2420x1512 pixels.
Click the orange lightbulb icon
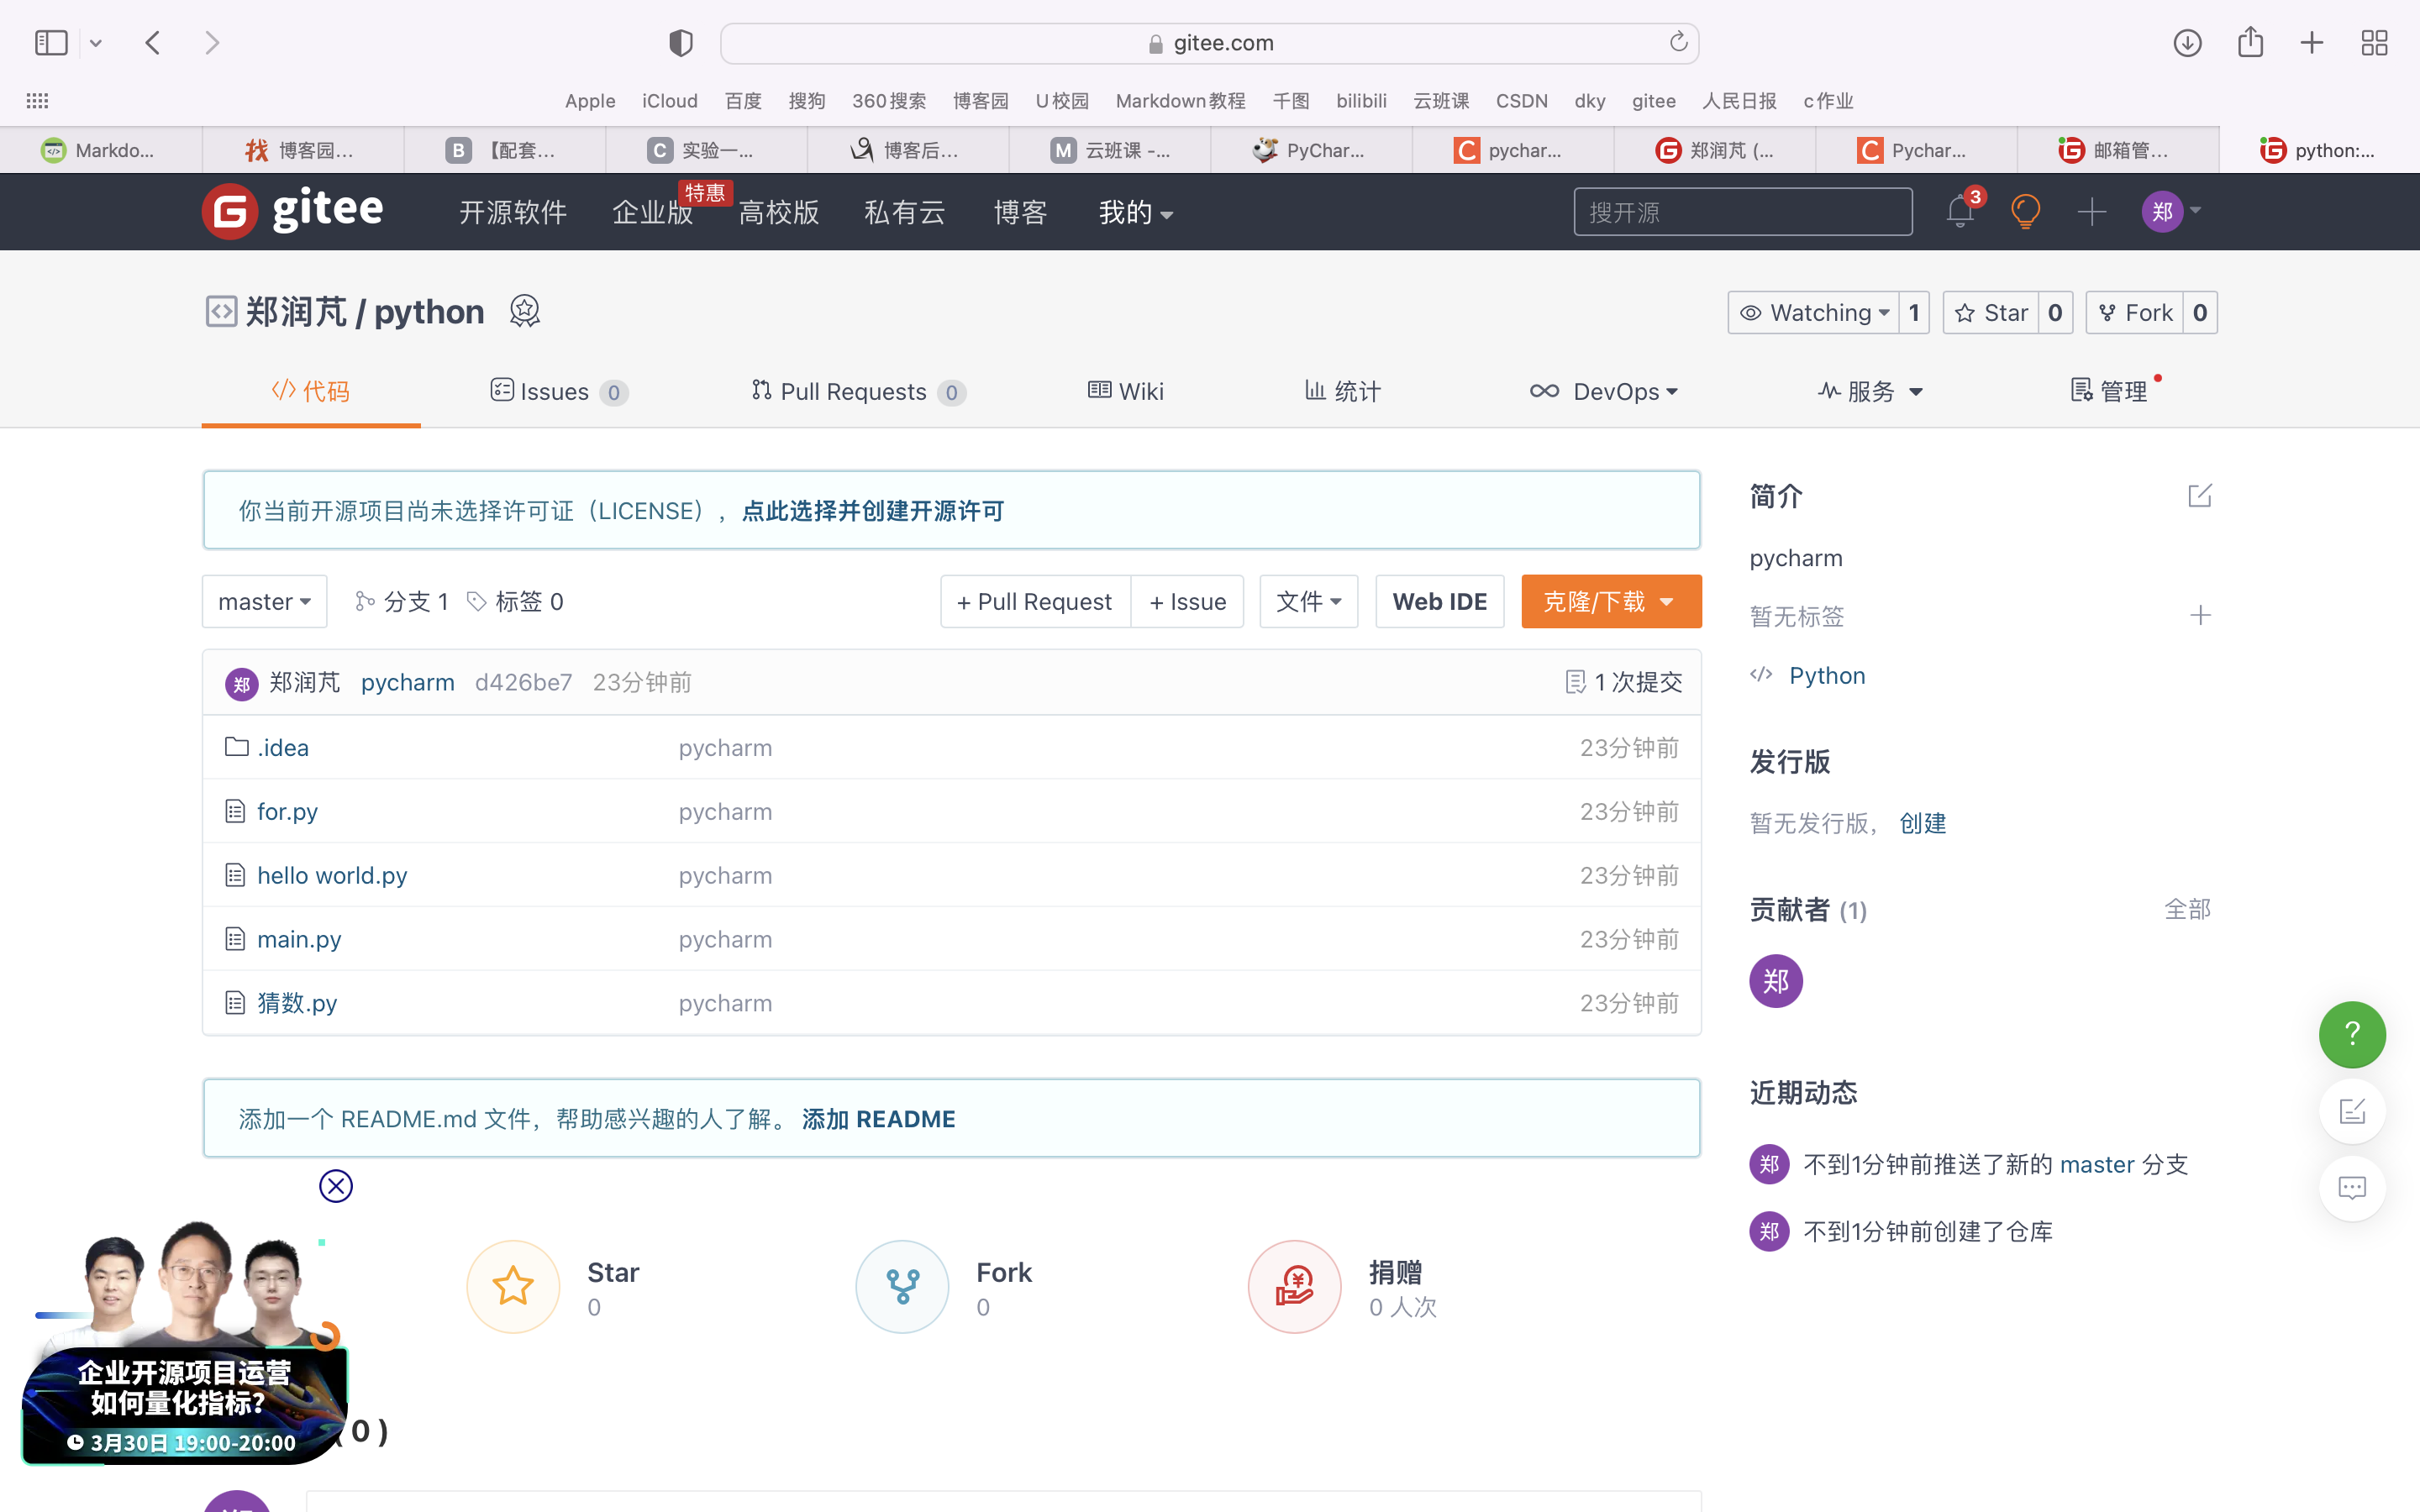click(2025, 212)
